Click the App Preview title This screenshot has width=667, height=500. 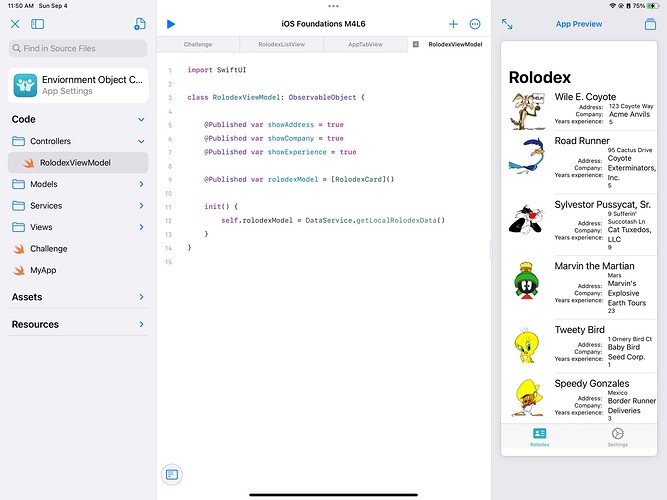(x=579, y=24)
